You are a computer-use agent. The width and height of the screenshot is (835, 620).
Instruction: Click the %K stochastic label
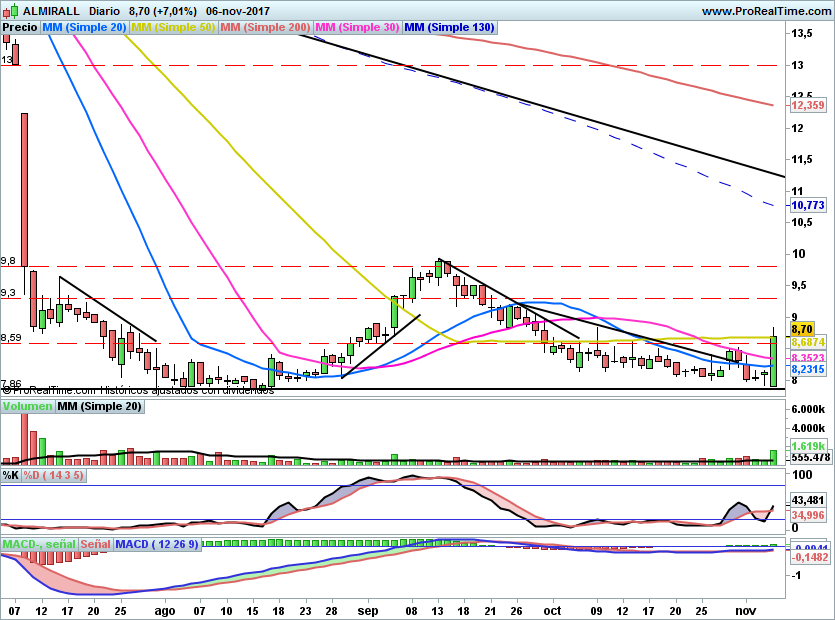(11, 475)
